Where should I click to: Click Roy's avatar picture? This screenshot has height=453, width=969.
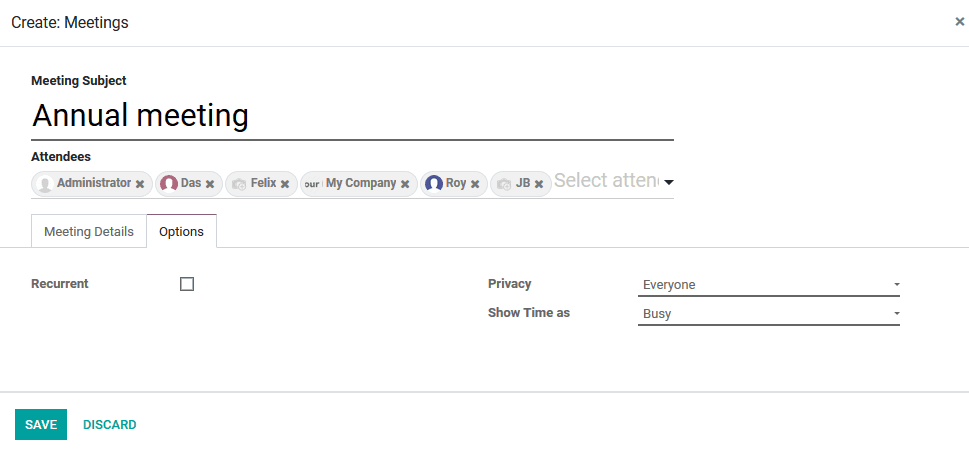coord(434,184)
